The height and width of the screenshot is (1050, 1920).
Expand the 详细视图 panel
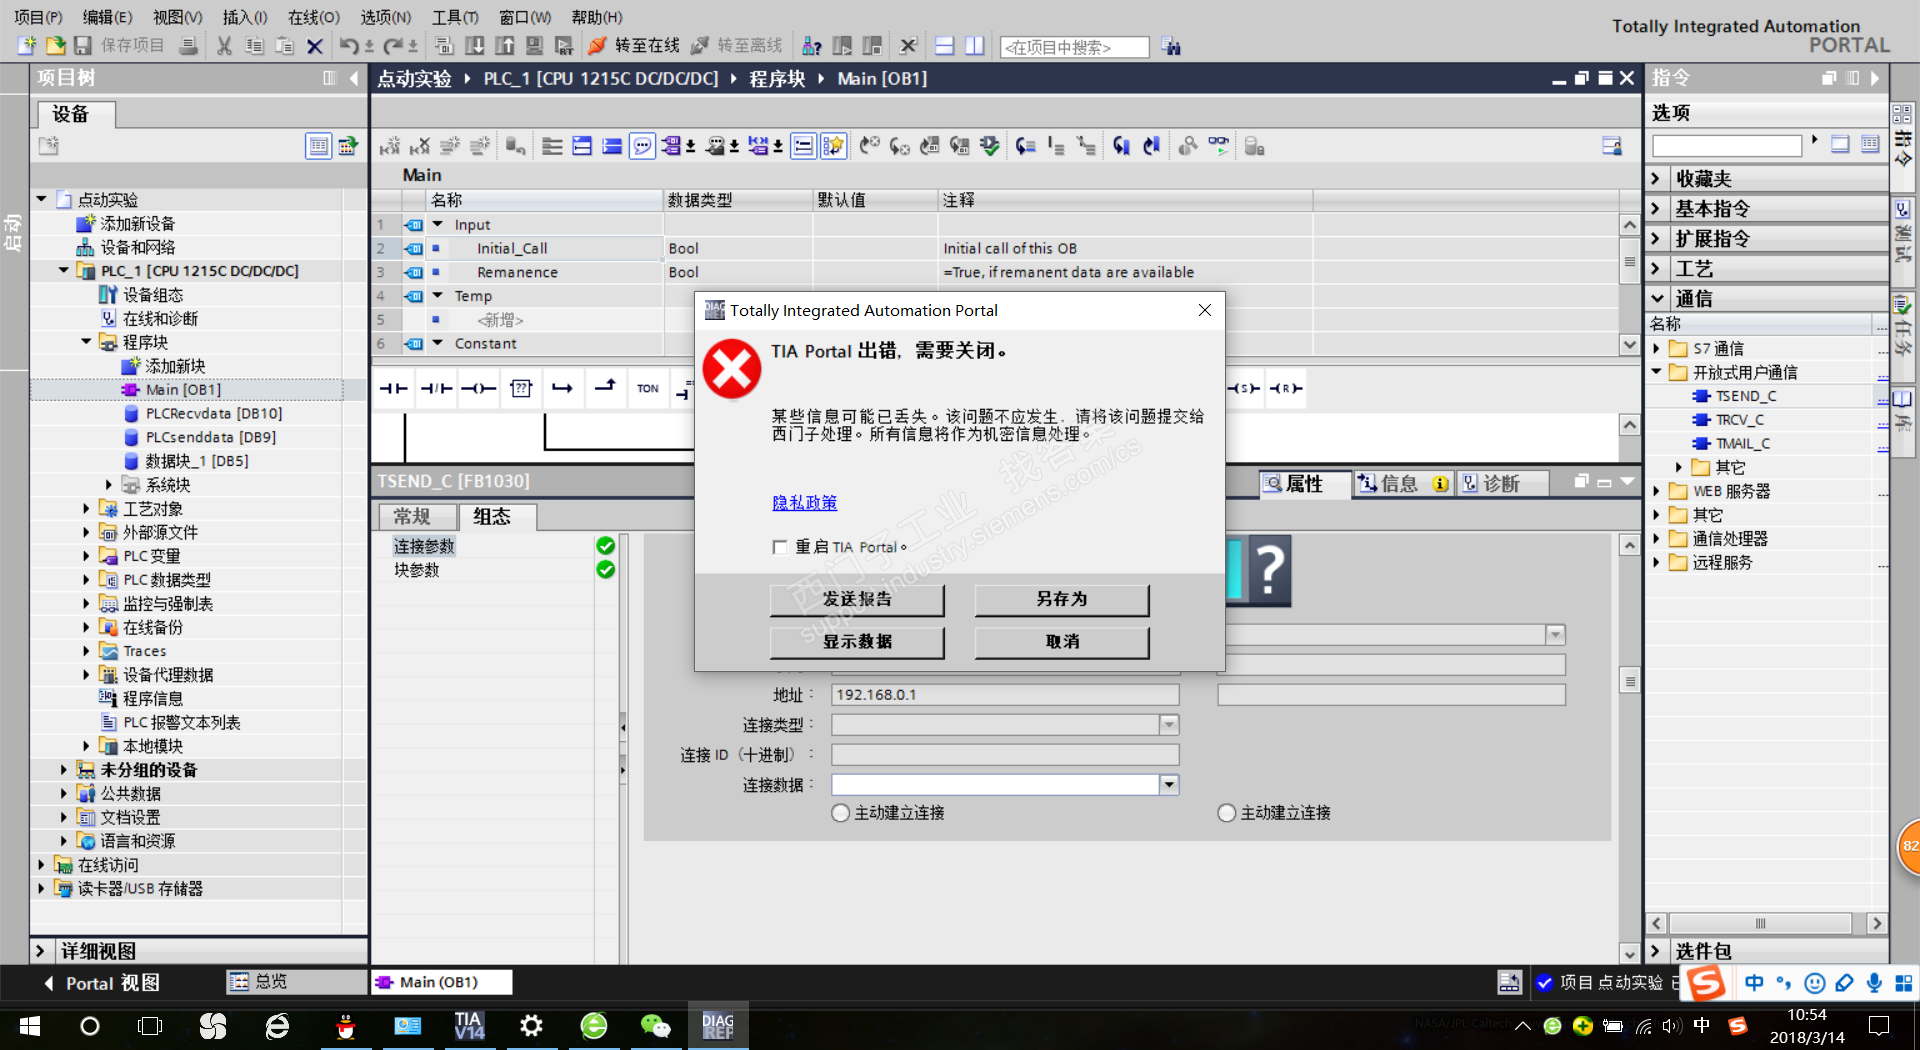pos(40,951)
